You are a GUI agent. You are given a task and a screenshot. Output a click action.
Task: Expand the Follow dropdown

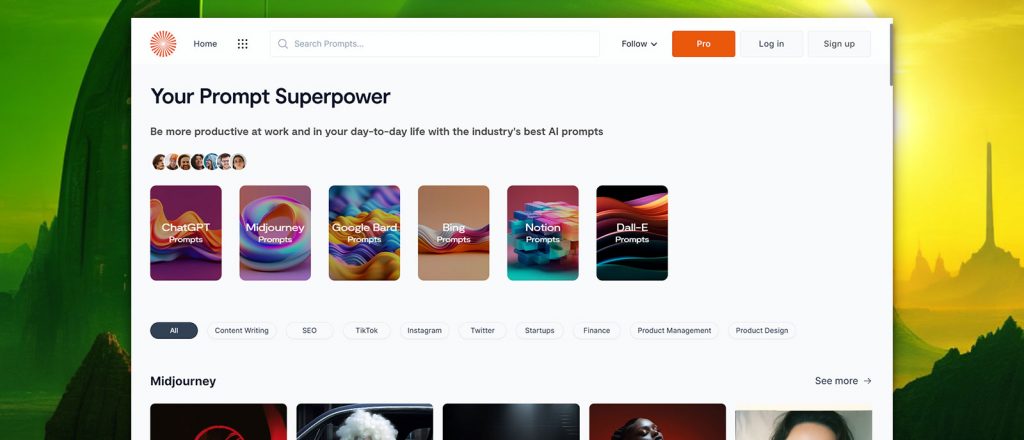point(639,44)
